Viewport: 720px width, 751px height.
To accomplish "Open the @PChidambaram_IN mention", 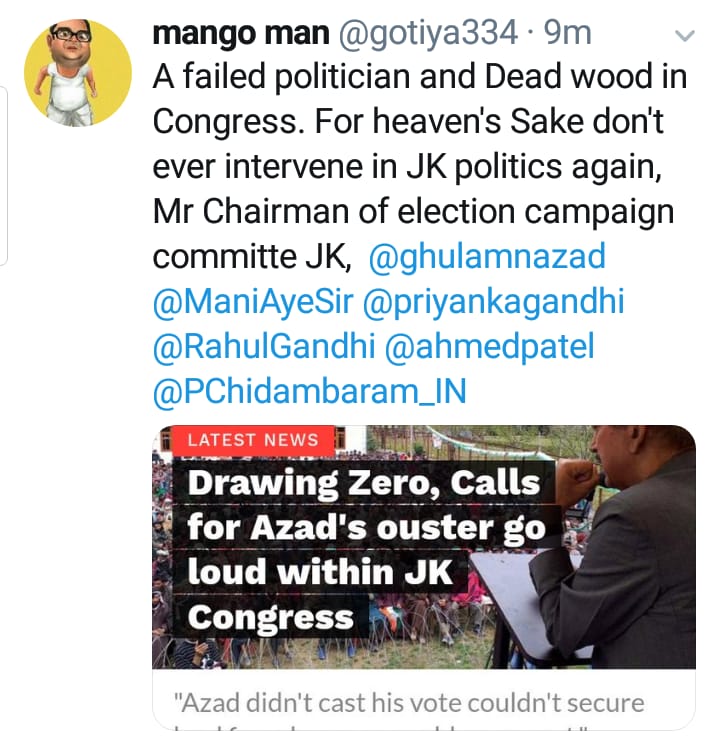I will click(x=309, y=391).
